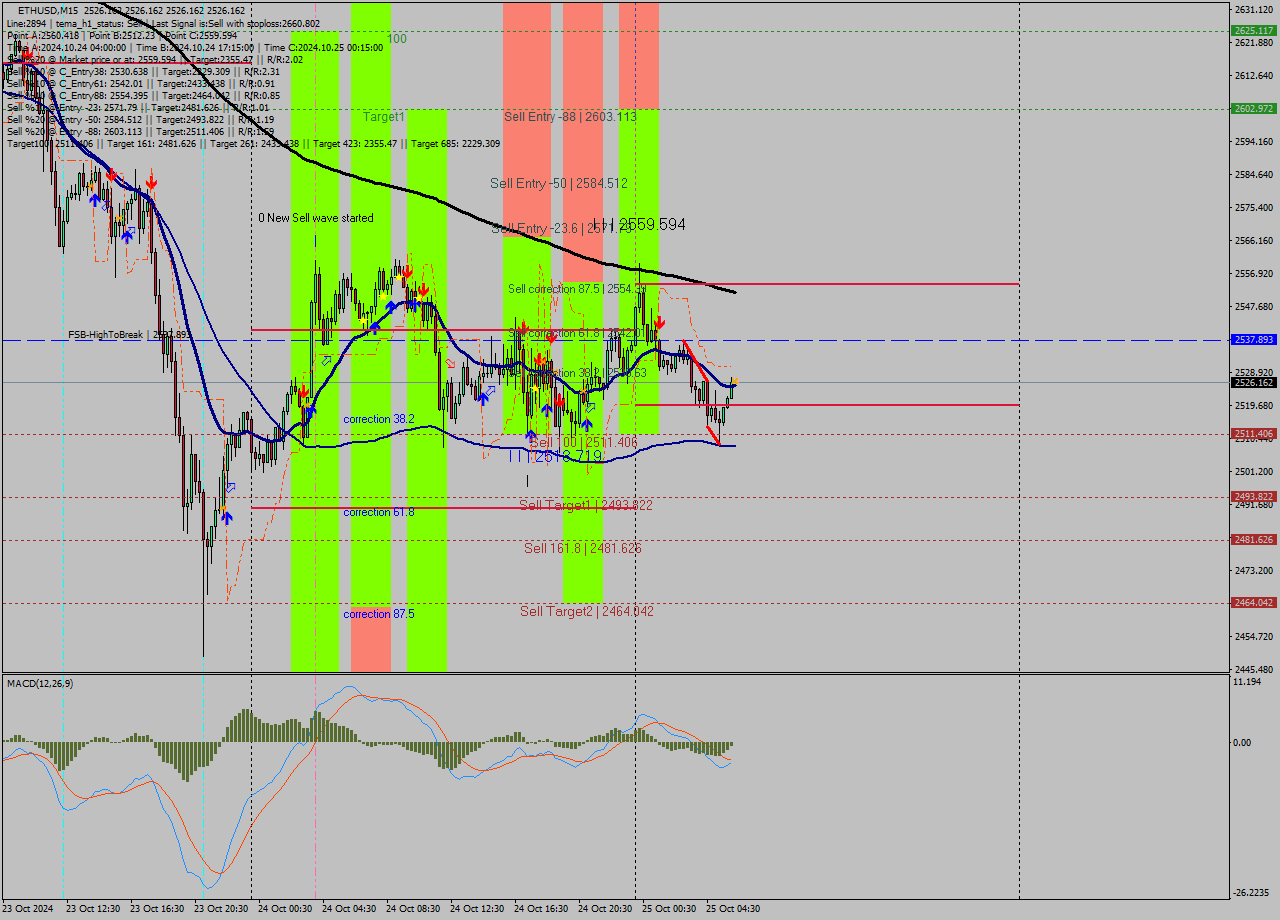Select the blue 'correction 87.5' label
Image resolution: width=1280 pixels, height=920 pixels.
click(x=379, y=614)
